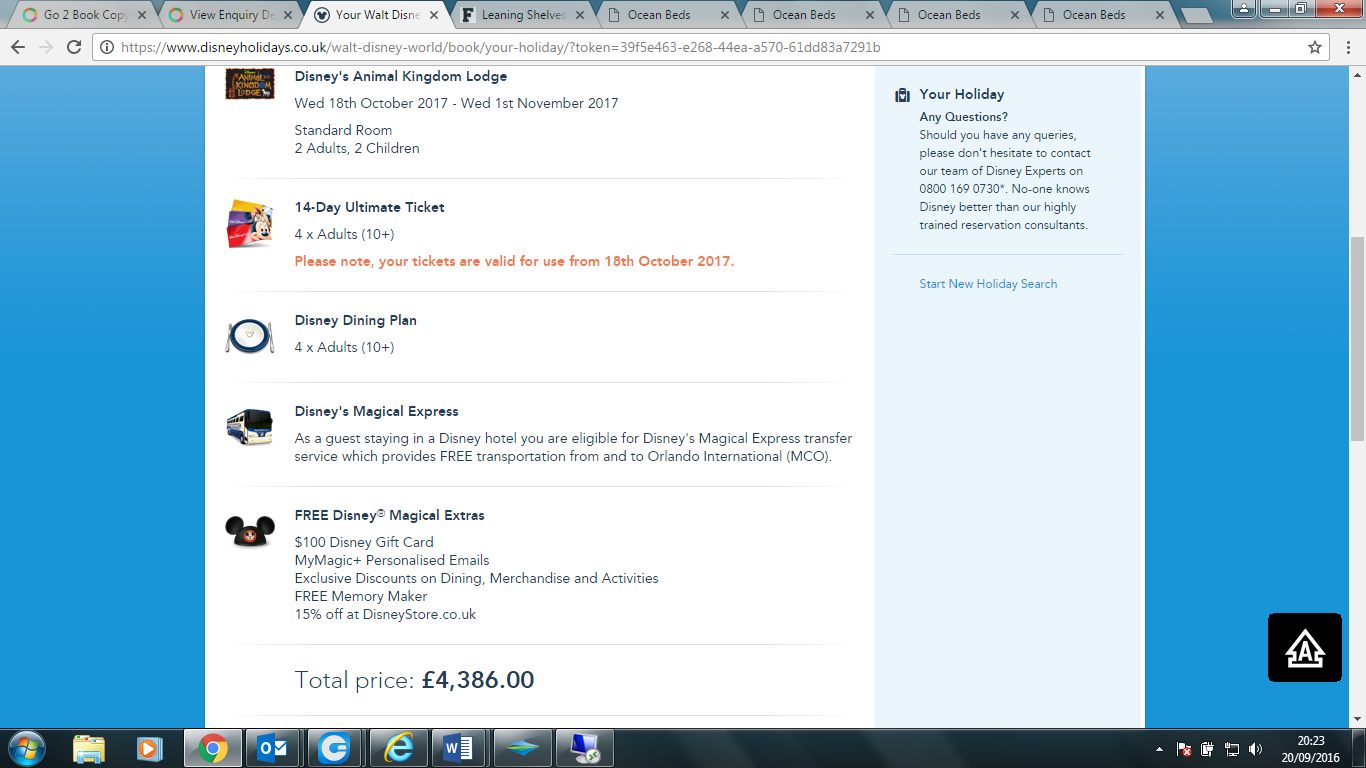View site information icon beside the URL
Screen dimensions: 1366x768
(107, 48)
